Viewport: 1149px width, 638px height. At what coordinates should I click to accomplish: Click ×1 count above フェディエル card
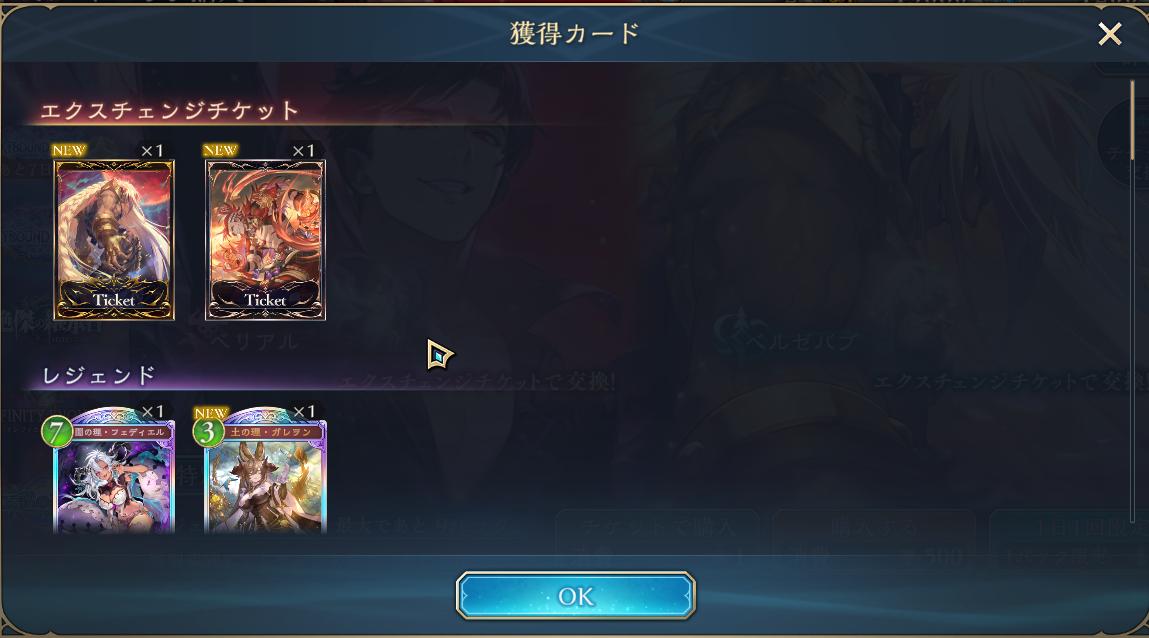pyautogui.click(x=152, y=412)
